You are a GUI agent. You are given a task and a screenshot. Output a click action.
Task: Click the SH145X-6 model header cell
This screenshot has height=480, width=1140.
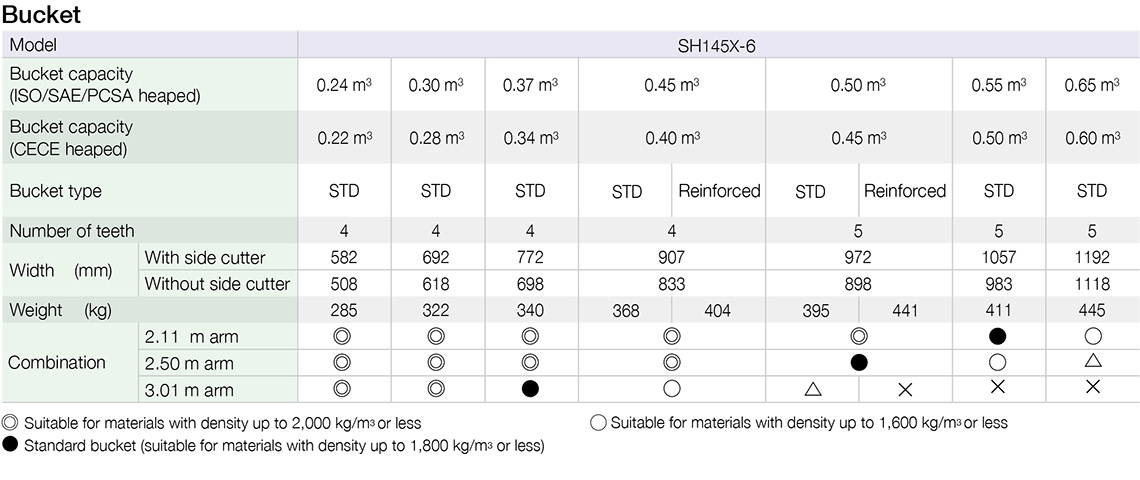(718, 45)
